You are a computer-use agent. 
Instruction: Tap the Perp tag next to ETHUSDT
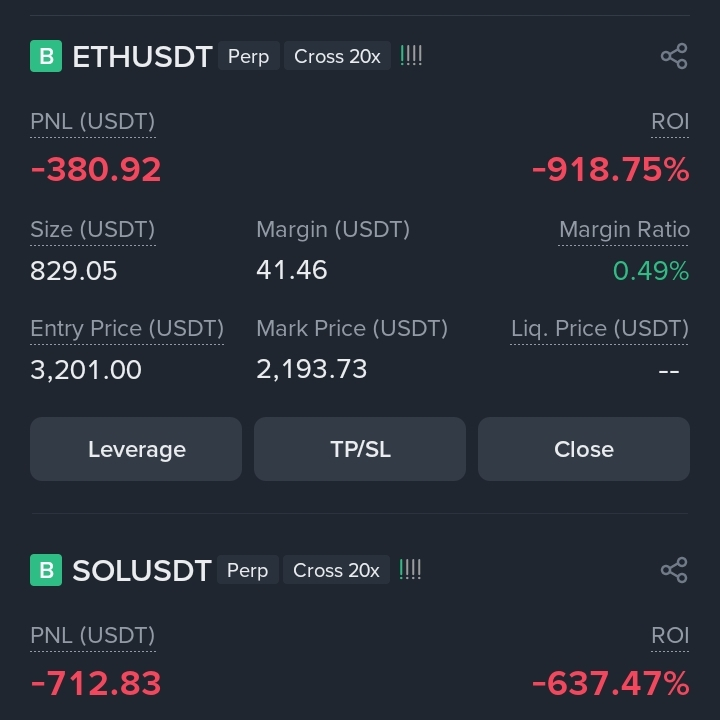248,56
